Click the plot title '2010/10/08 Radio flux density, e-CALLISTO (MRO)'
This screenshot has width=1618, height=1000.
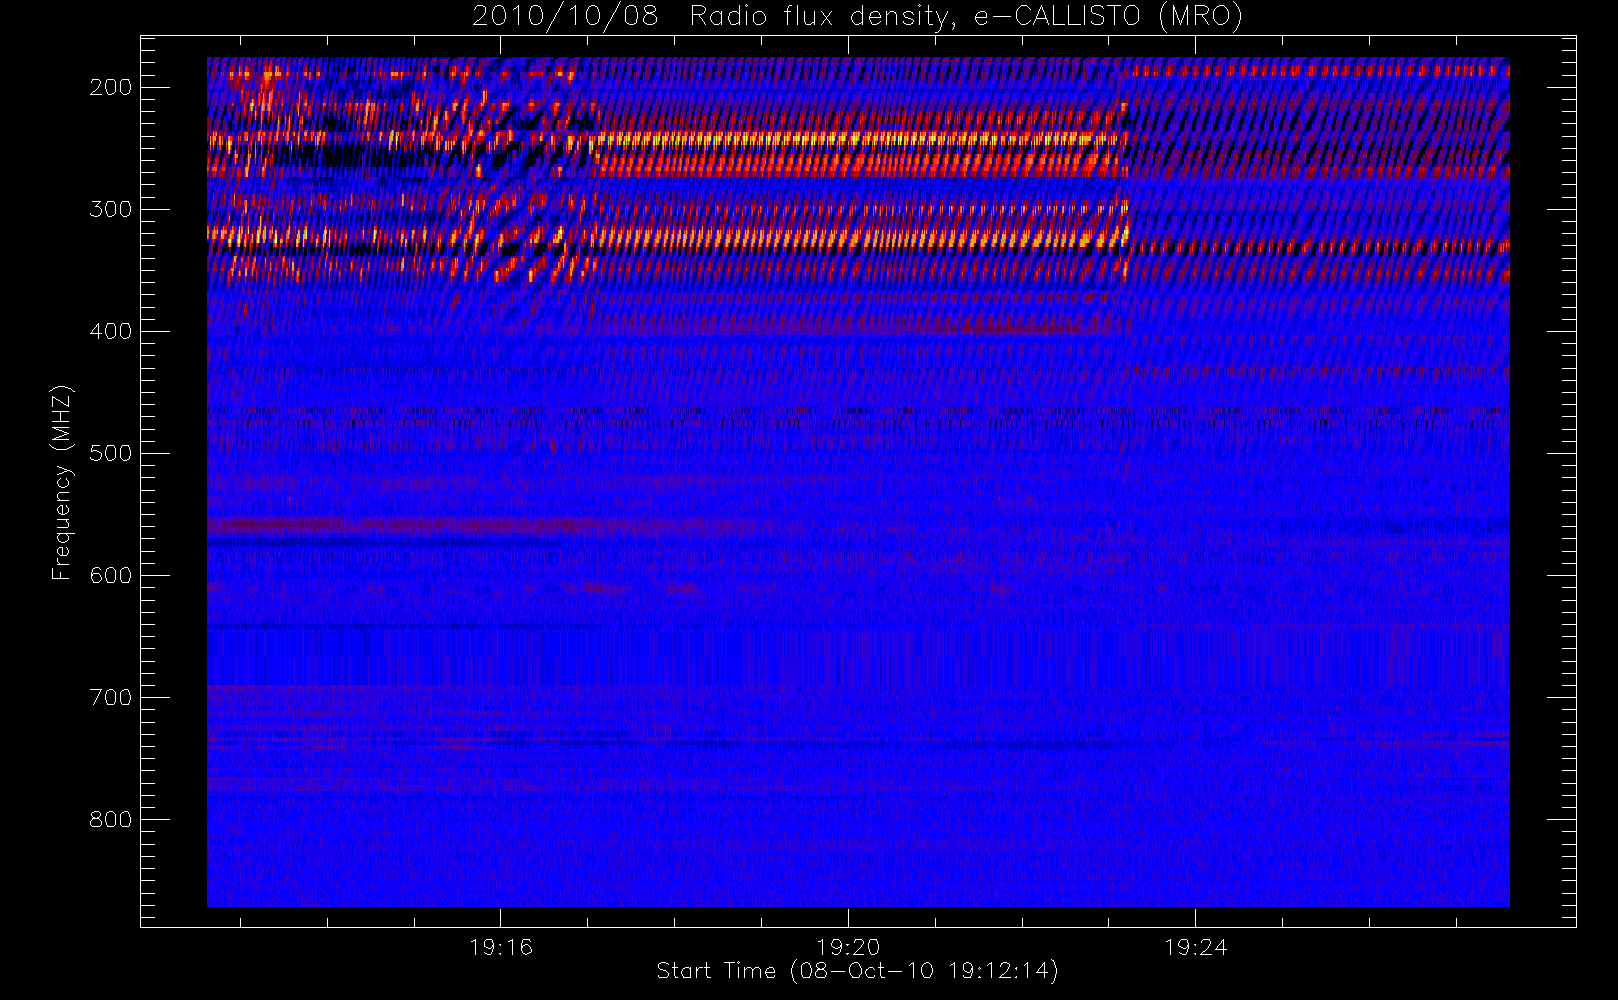(857, 17)
